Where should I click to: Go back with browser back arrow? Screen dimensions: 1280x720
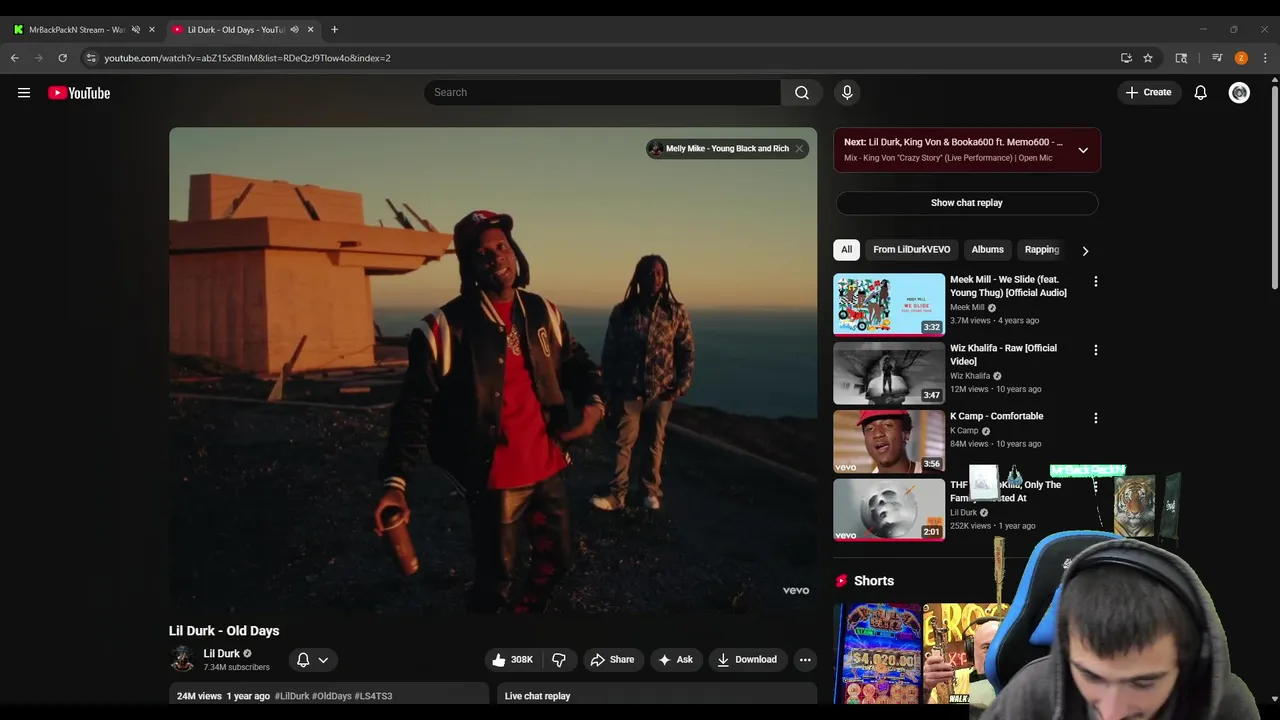point(15,58)
